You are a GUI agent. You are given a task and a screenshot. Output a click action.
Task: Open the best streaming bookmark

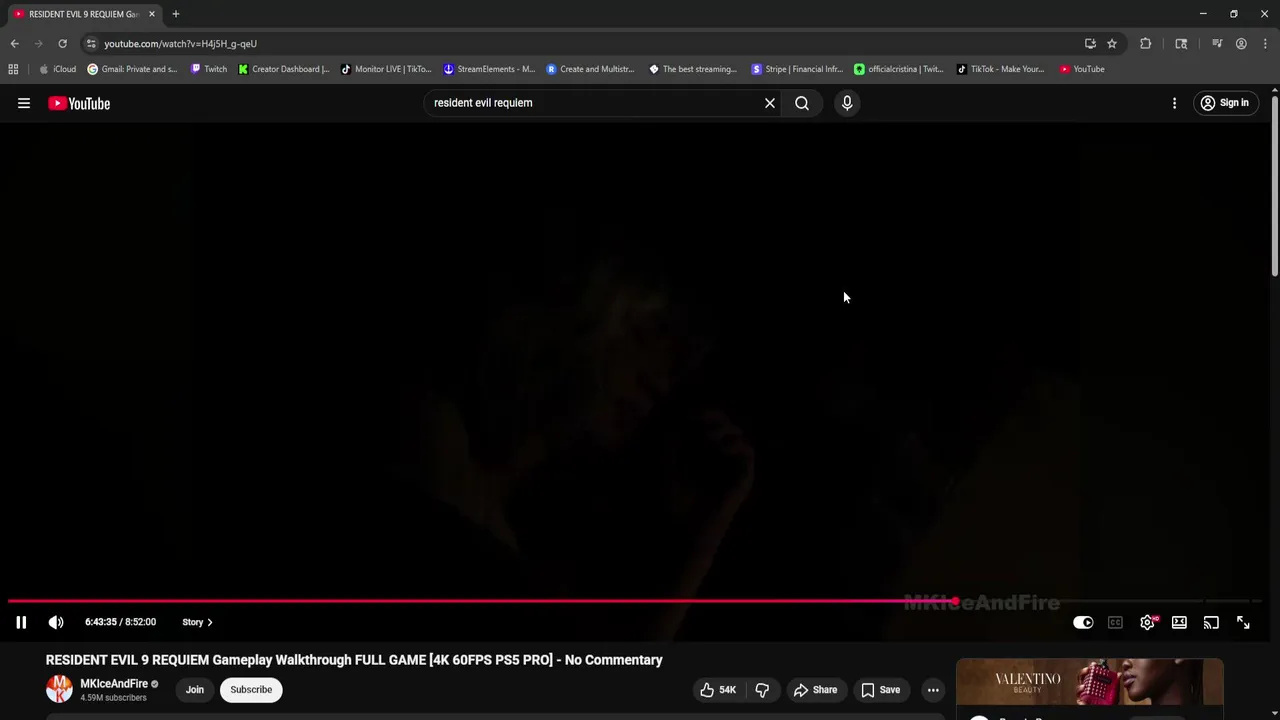point(693,69)
